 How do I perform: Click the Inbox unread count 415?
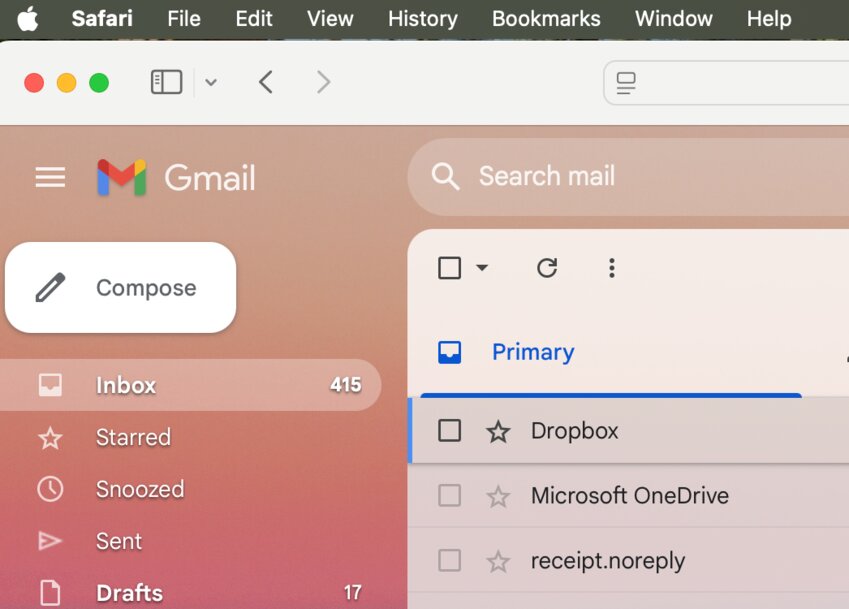(345, 385)
